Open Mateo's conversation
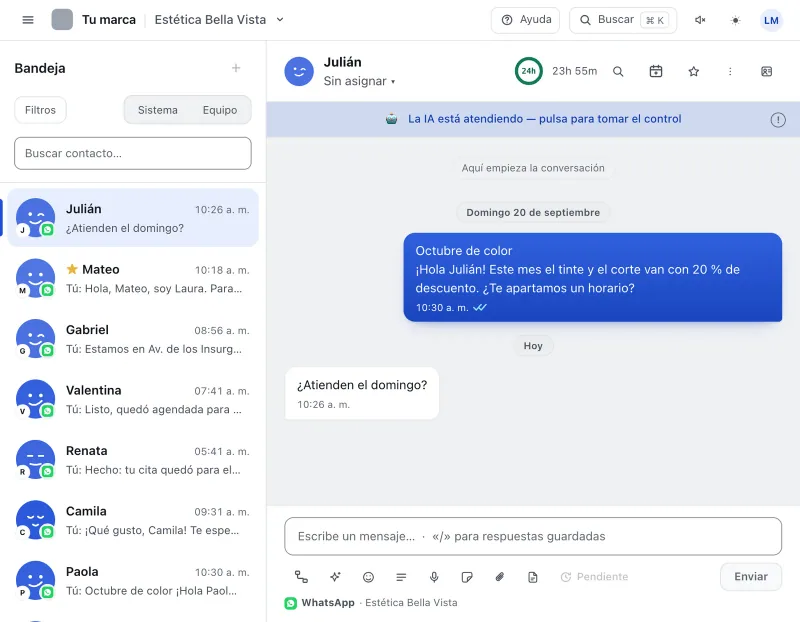 (133, 278)
